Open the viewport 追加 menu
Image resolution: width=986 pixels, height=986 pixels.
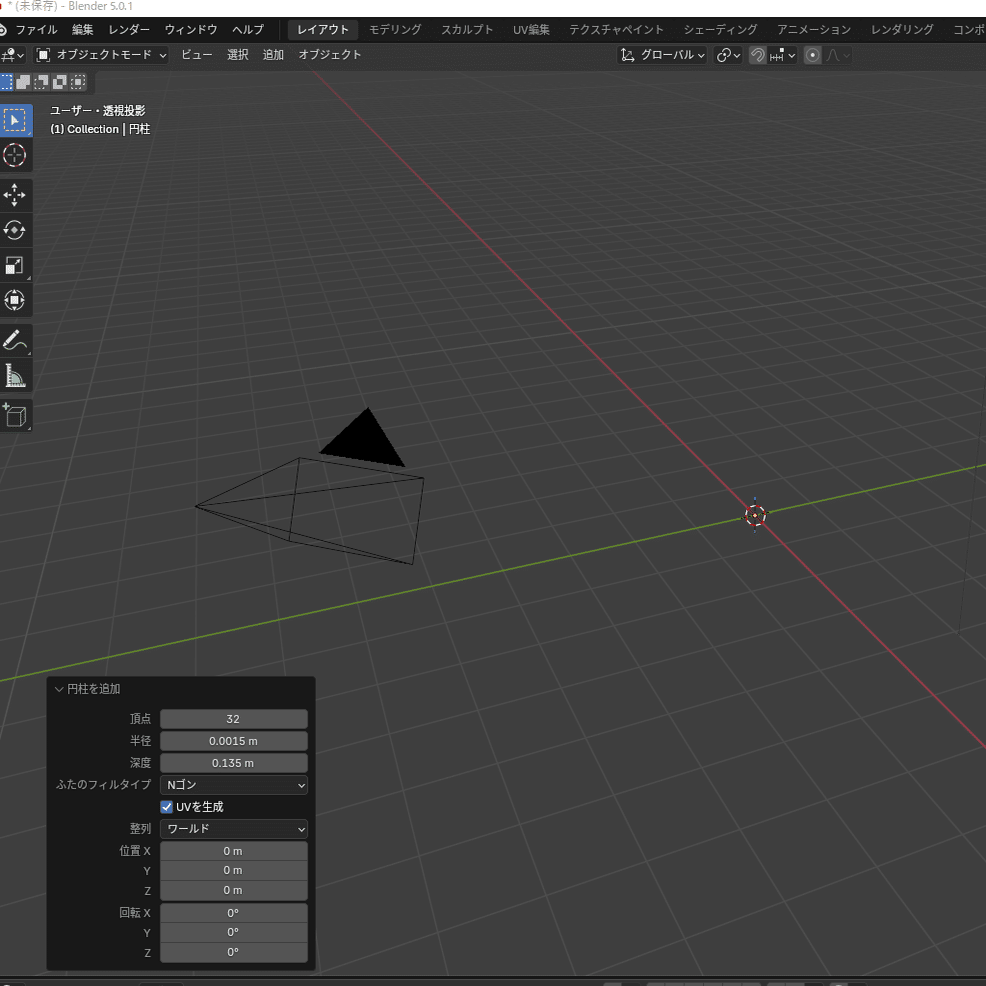click(x=273, y=55)
